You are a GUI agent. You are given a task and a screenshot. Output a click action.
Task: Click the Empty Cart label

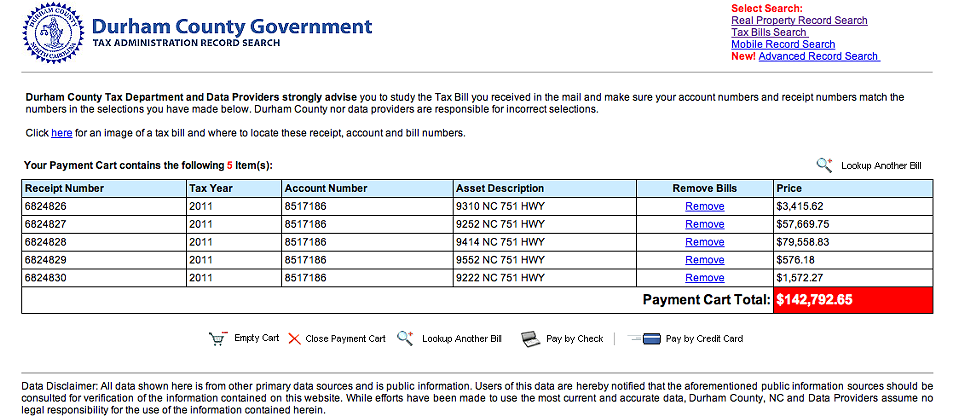[256, 338]
